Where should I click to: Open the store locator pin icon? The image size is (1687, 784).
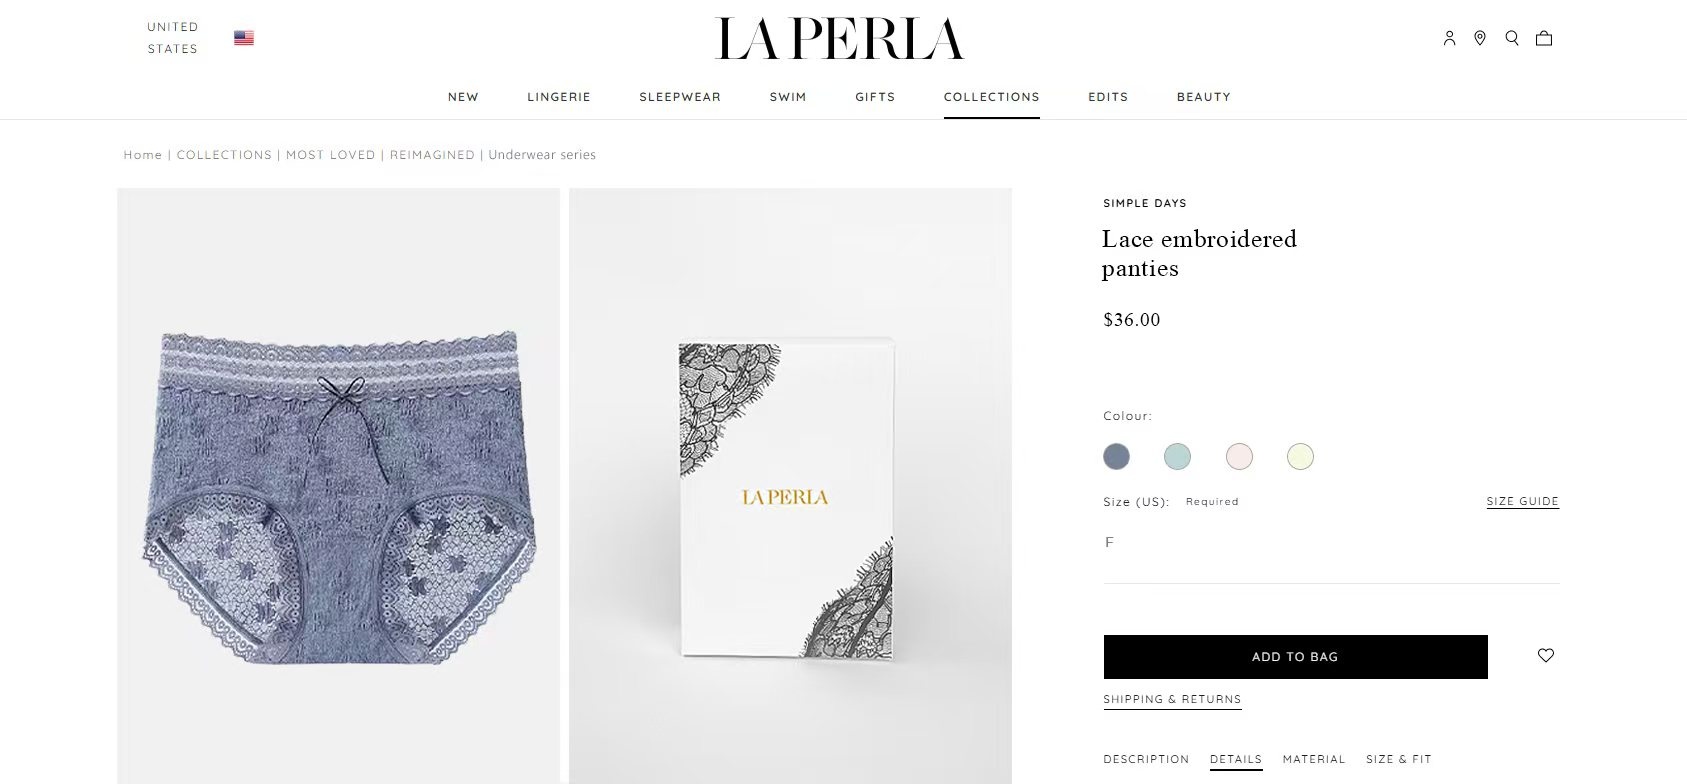click(x=1480, y=38)
